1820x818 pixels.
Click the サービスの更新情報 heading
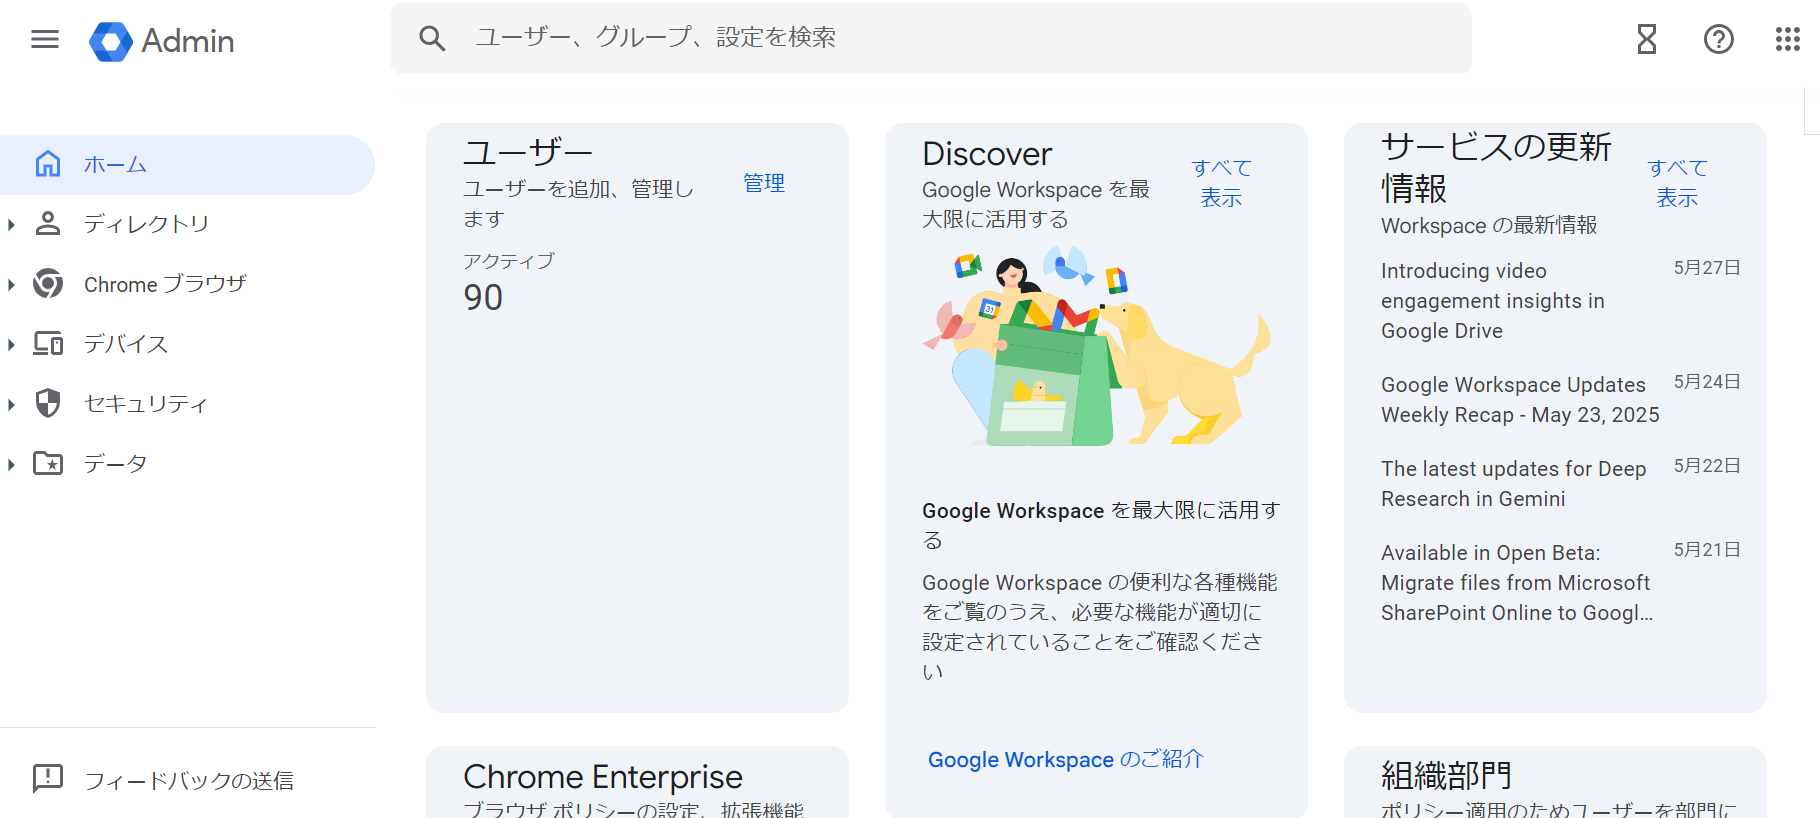(1496, 167)
